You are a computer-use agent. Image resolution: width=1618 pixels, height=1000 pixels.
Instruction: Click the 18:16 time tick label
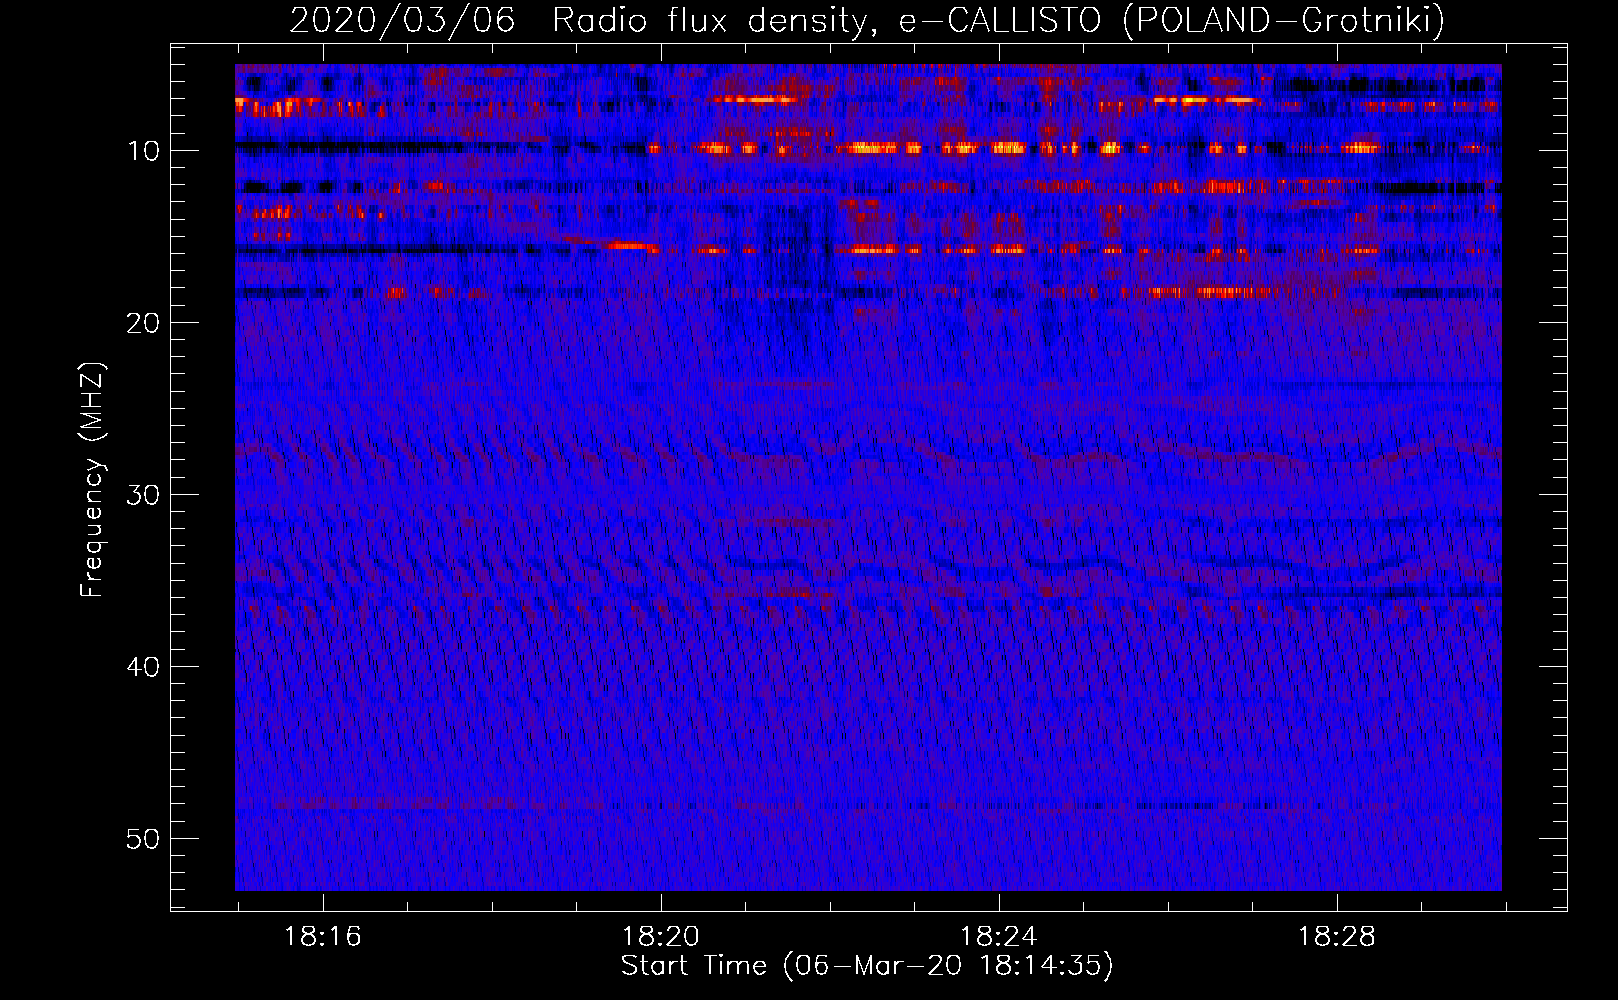click(x=323, y=937)
